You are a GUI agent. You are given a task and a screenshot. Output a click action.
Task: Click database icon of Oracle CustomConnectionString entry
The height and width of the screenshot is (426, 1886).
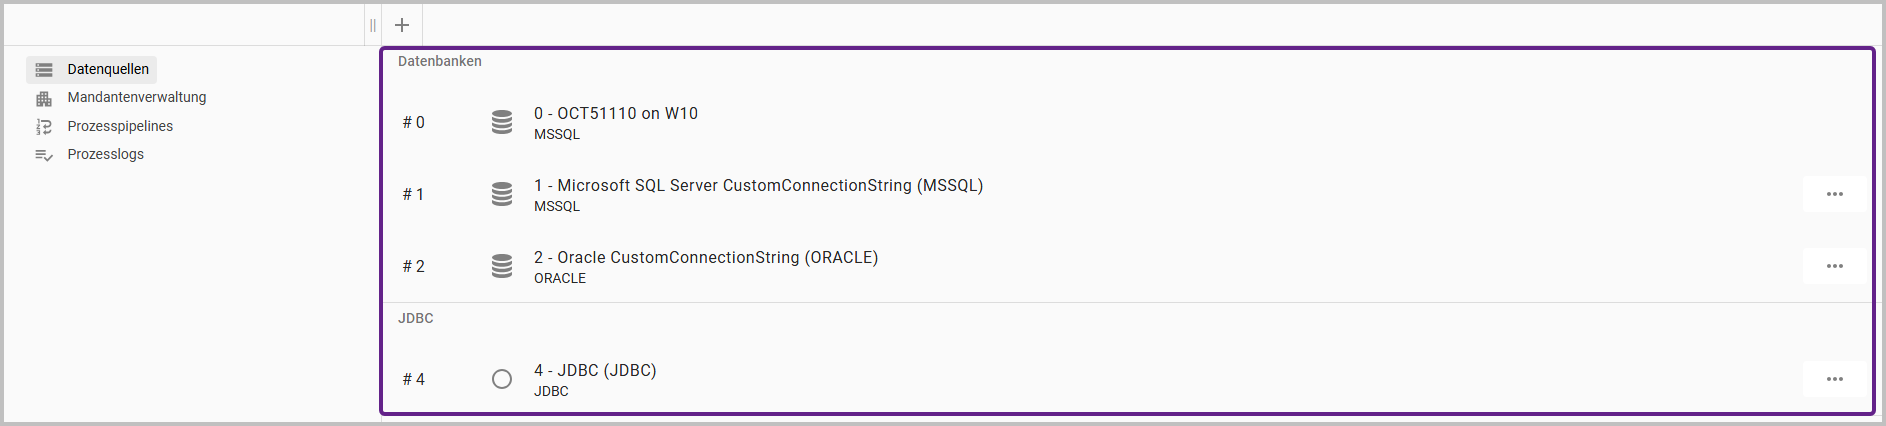click(502, 266)
